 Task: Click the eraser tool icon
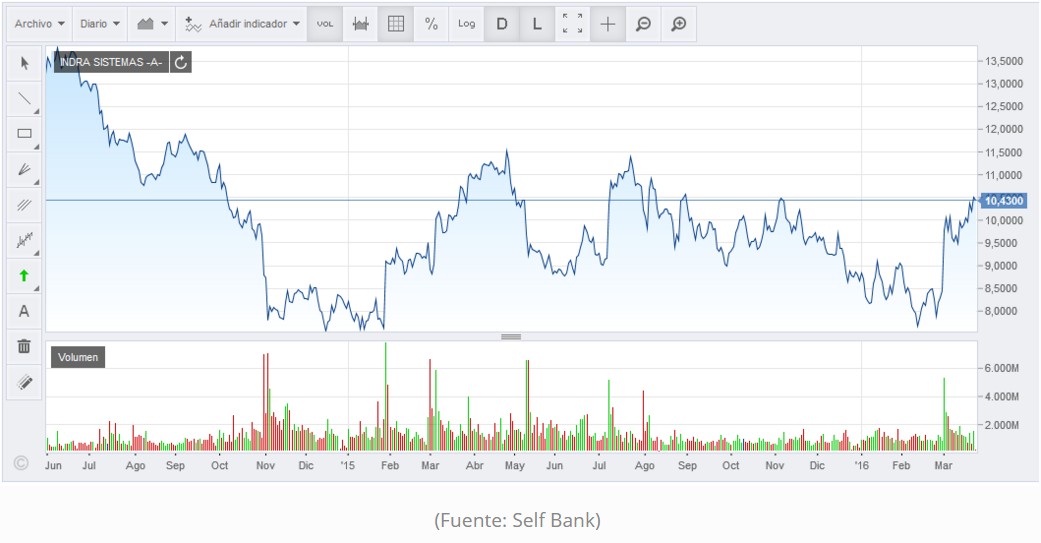[25, 382]
